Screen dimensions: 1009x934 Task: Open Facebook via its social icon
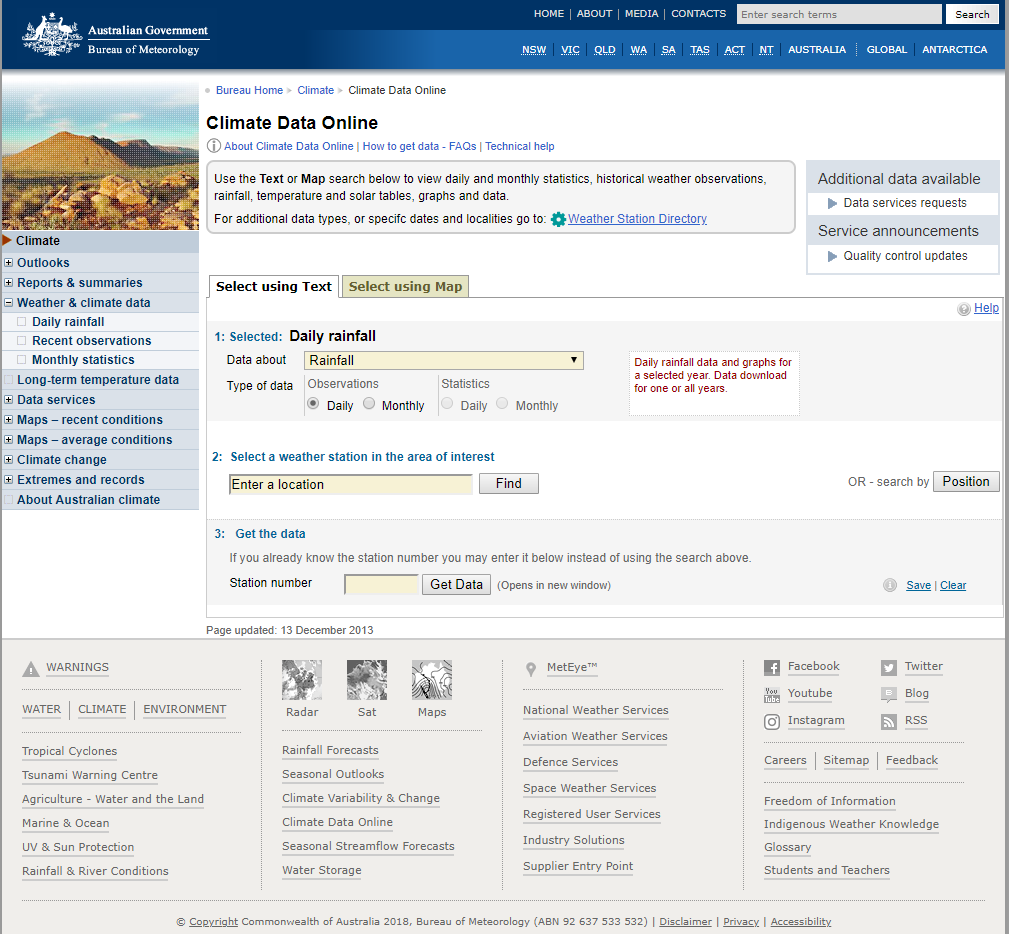pyautogui.click(x=772, y=667)
